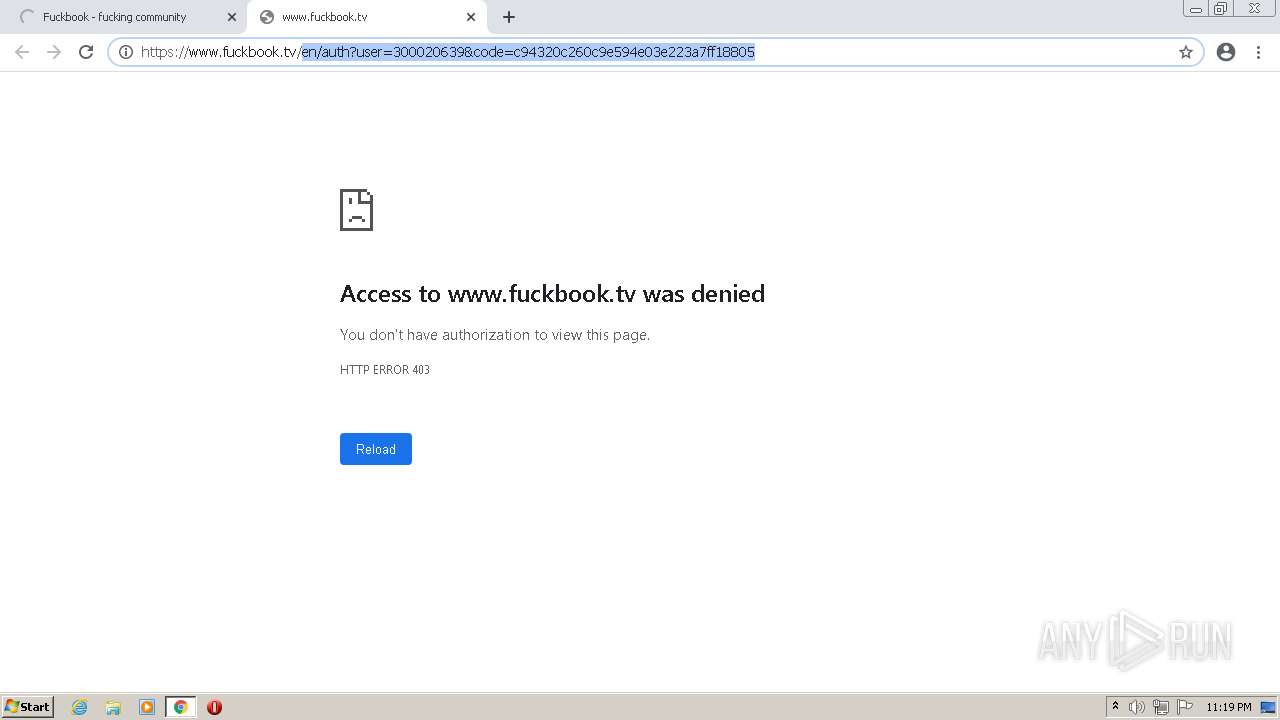The image size is (1280, 720).
Task: Click the volume speaker tray icon
Action: click(1136, 707)
